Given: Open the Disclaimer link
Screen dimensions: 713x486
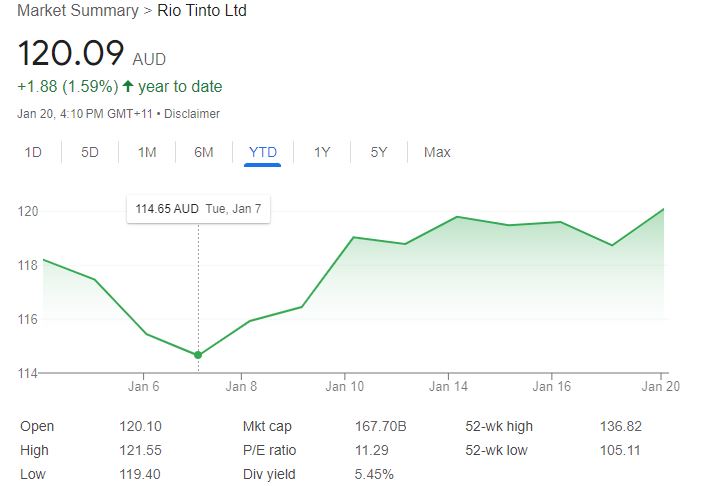Looking at the screenshot, I should coord(192,114).
